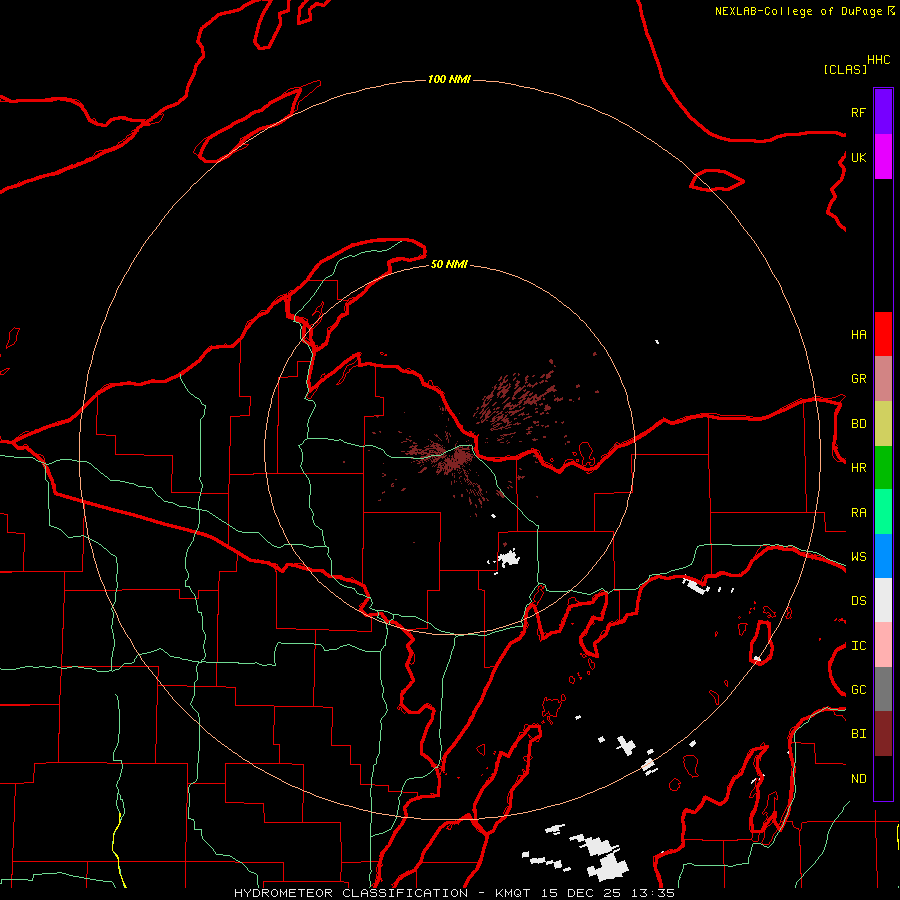This screenshot has height=900, width=900.
Task: Select the BI brown legend swatch
Action: coord(883,734)
